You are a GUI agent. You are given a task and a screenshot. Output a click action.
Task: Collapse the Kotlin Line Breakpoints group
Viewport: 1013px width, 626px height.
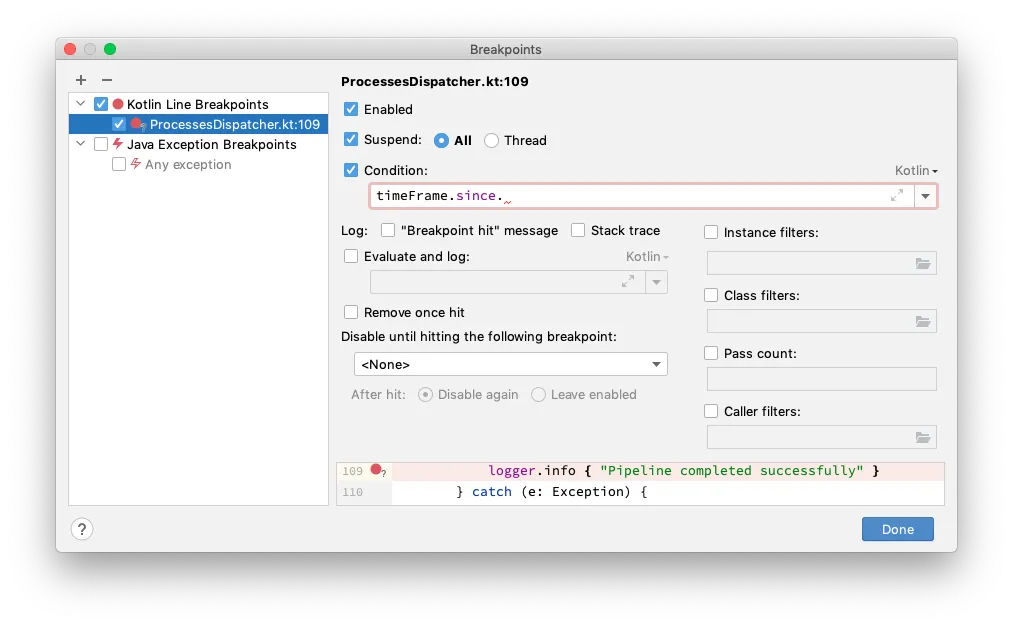81,104
